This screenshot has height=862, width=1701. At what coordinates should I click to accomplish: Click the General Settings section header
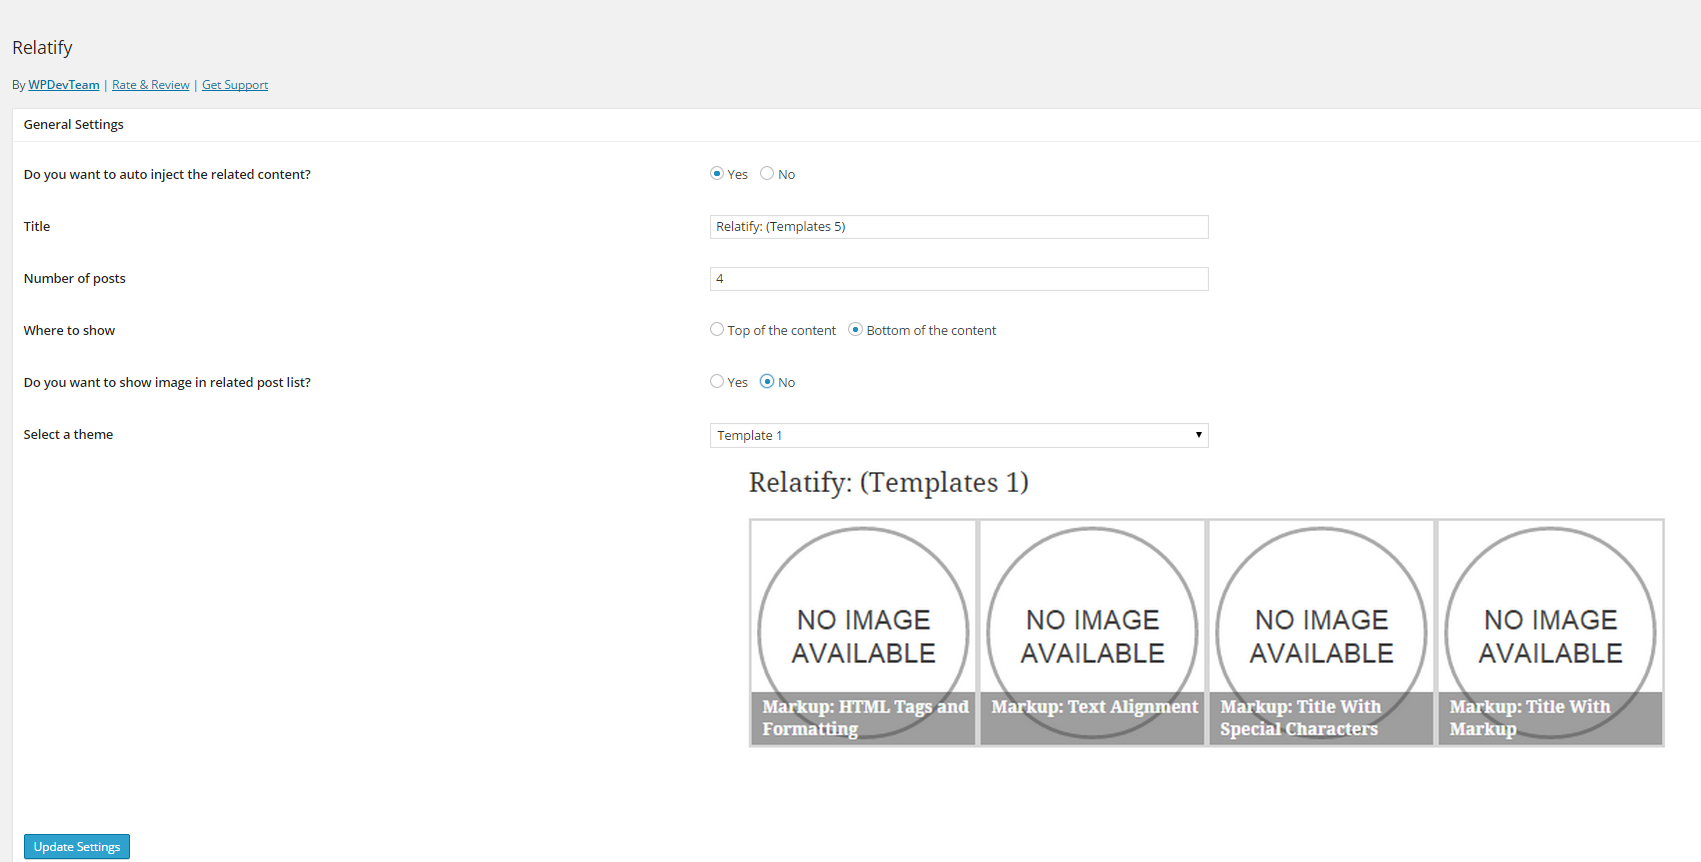tap(74, 125)
